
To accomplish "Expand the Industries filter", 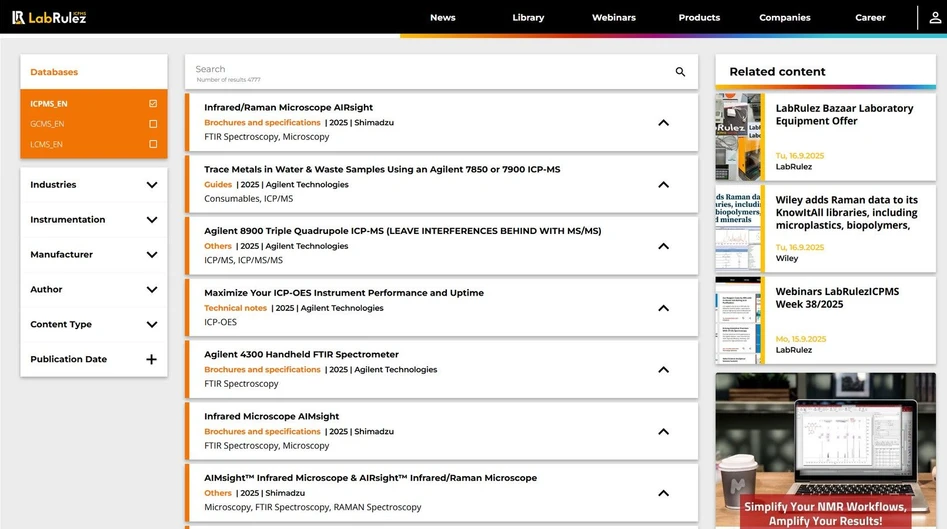I will (152, 185).
